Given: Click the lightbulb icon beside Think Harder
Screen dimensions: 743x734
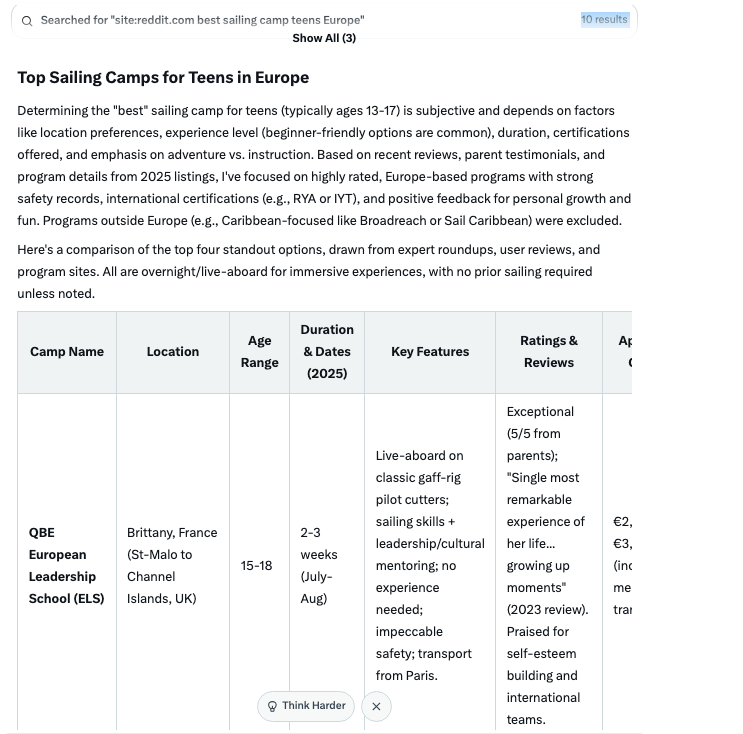Looking at the screenshot, I should click(272, 707).
